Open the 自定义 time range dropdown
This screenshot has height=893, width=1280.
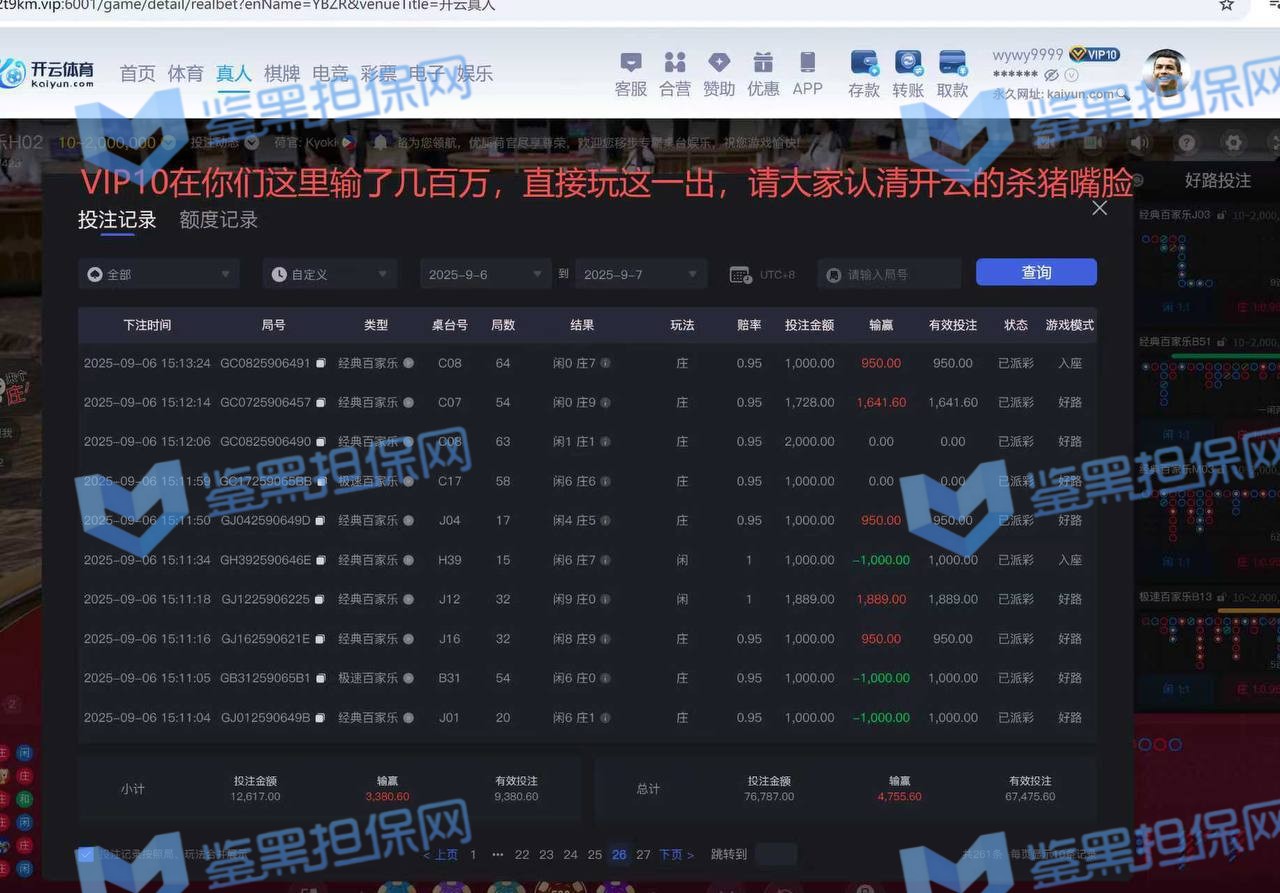coord(330,274)
